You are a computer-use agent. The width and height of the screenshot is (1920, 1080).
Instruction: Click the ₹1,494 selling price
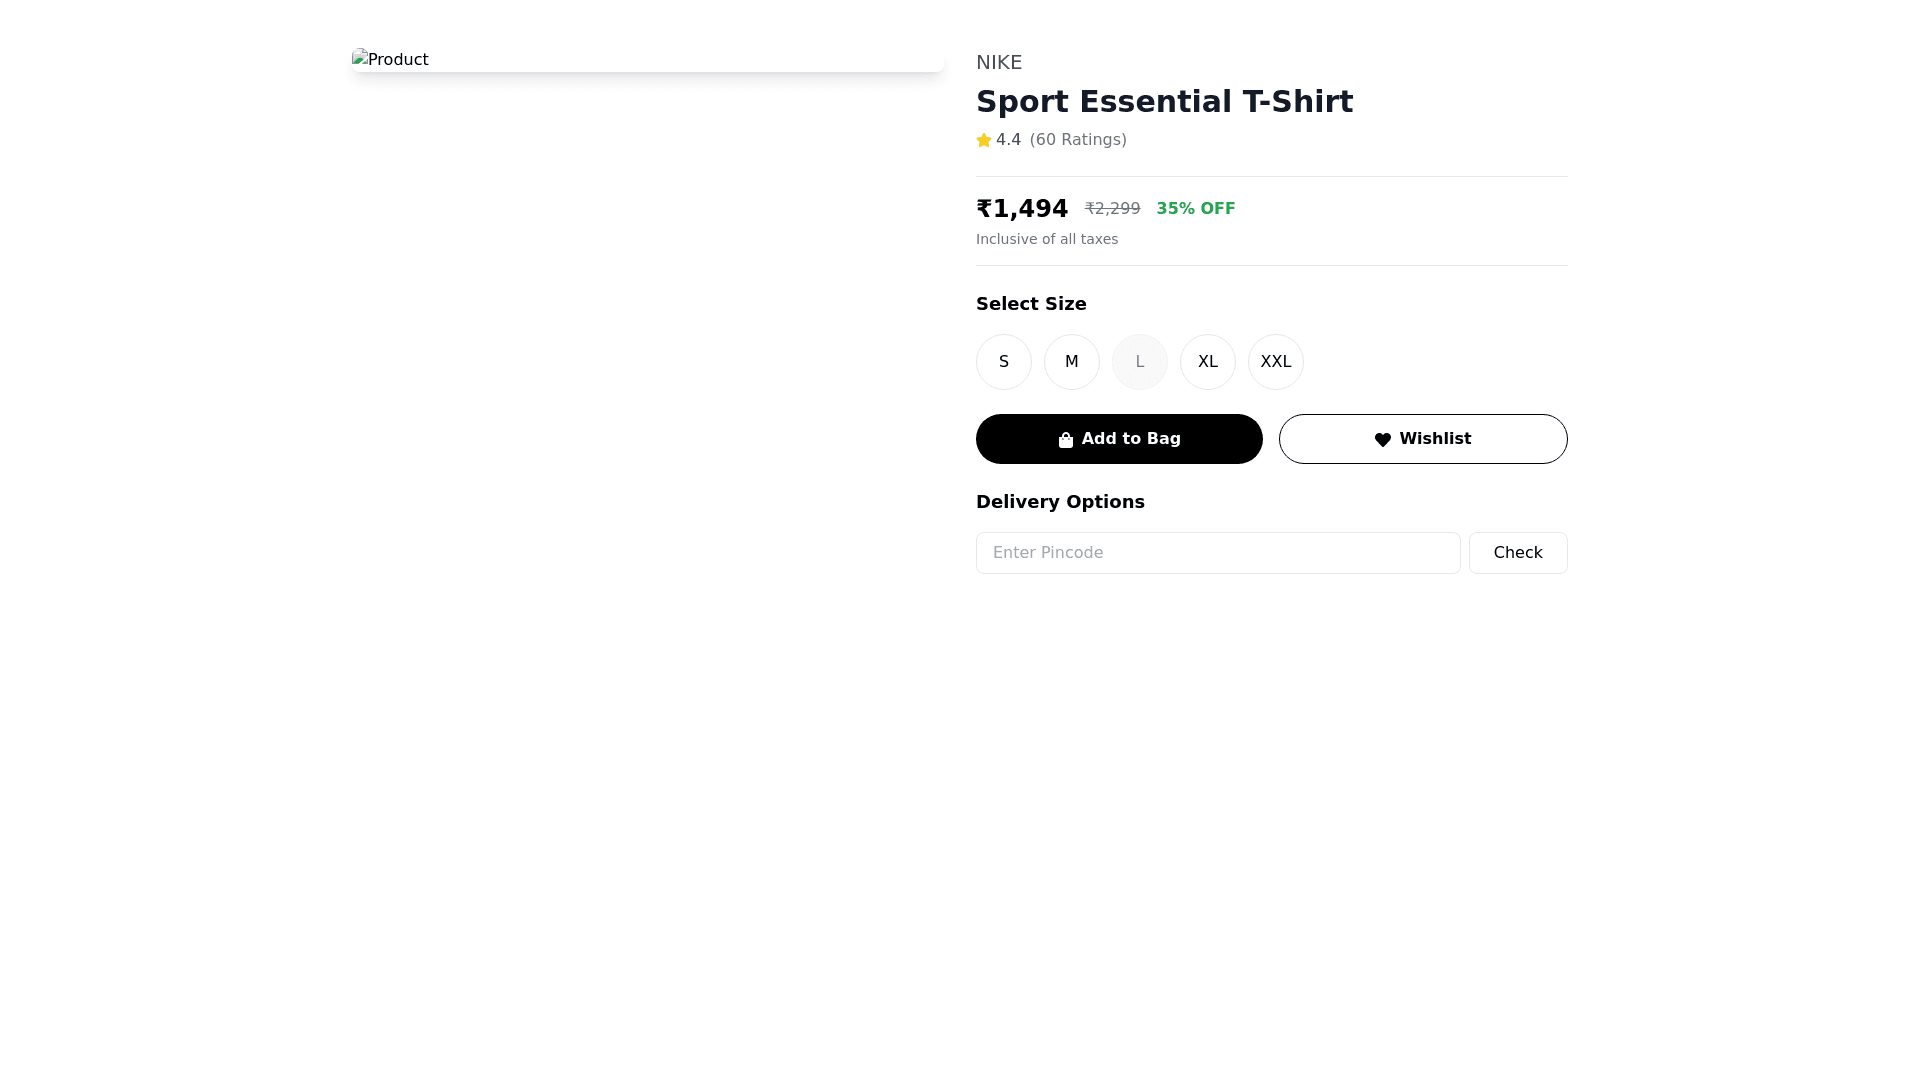coord(1022,209)
